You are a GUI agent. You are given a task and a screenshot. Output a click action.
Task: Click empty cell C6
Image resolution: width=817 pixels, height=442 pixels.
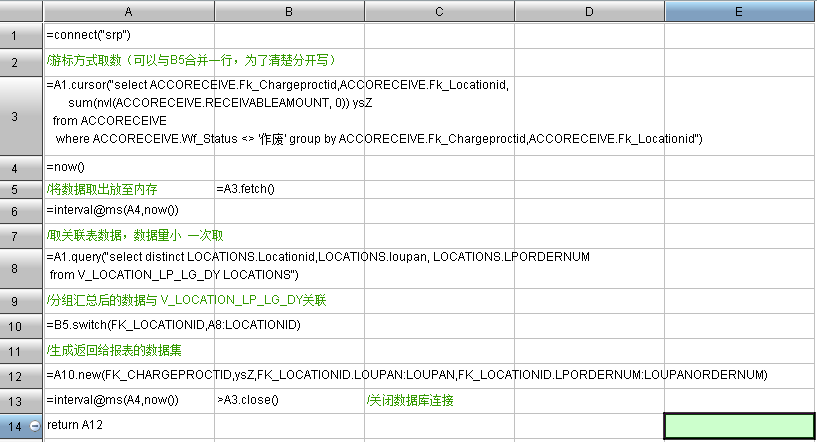point(439,211)
